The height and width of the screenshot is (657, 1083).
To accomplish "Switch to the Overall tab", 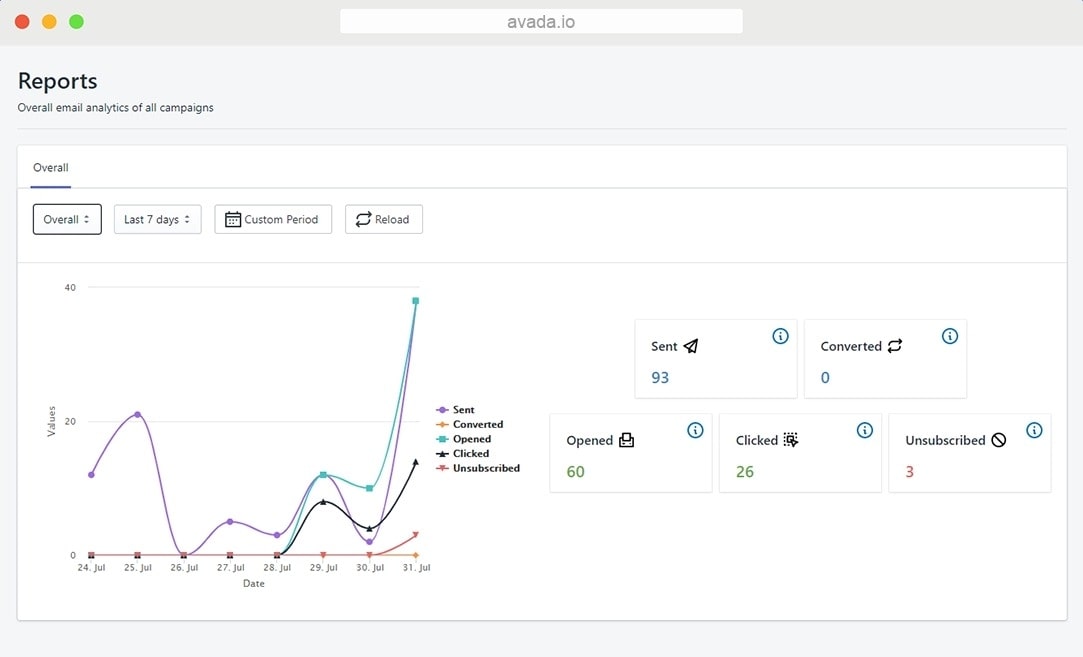I will pyautogui.click(x=50, y=168).
